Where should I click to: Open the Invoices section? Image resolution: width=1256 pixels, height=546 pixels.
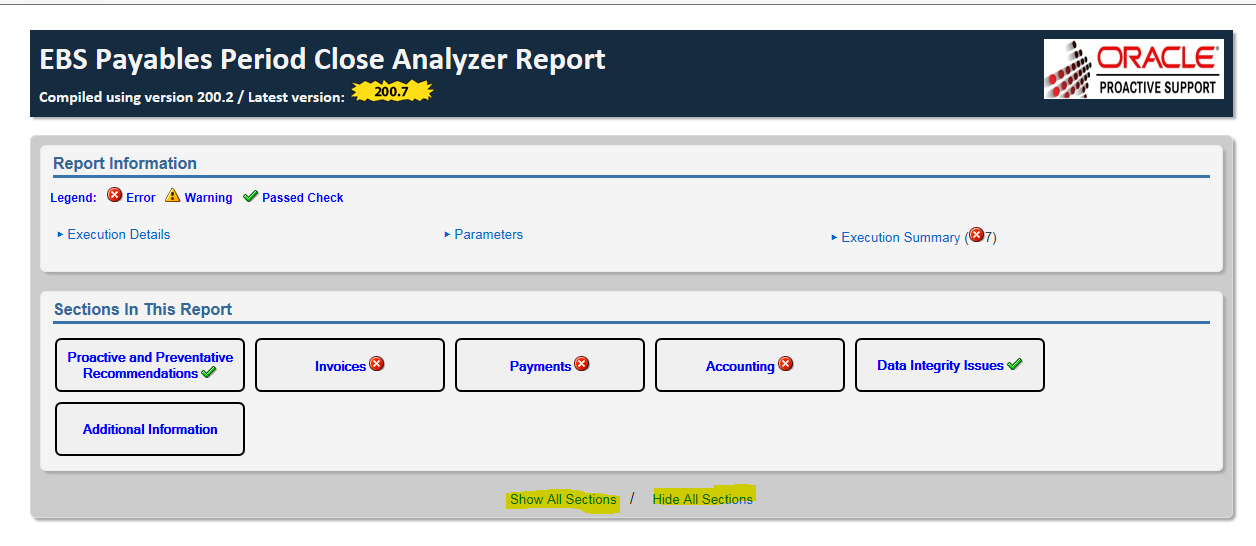(x=350, y=365)
